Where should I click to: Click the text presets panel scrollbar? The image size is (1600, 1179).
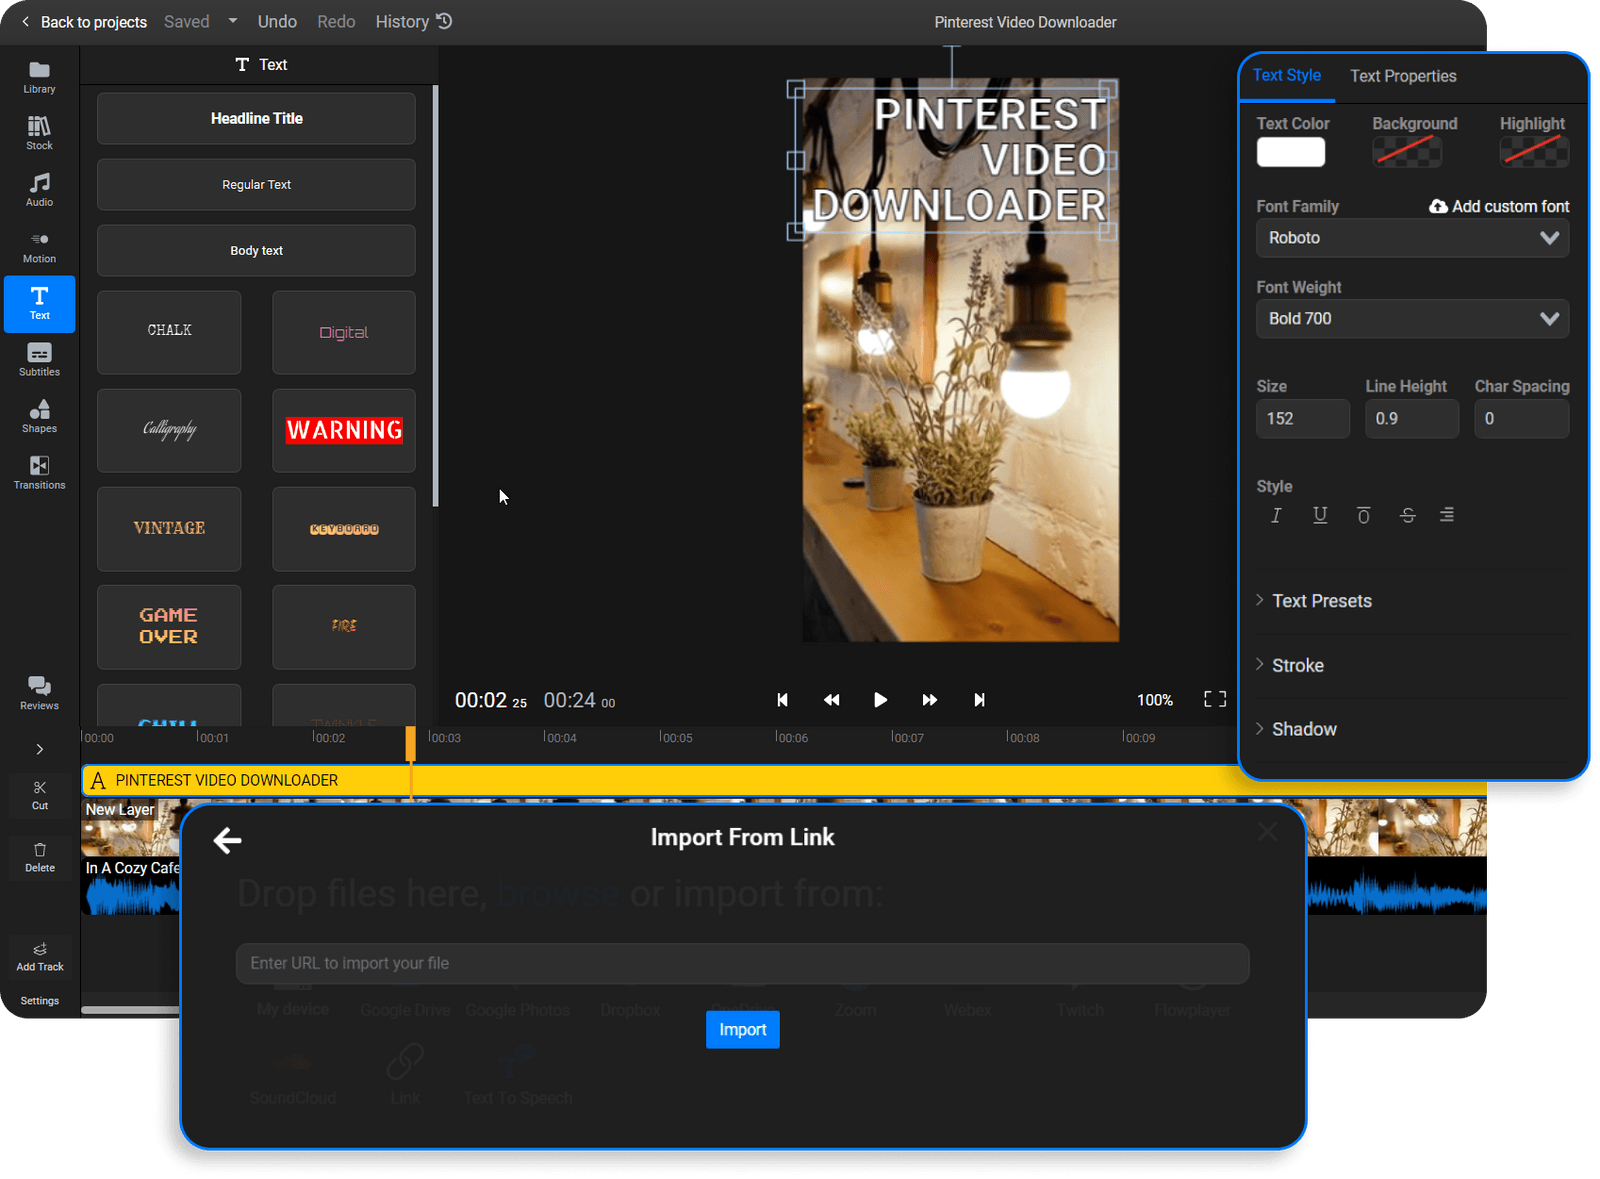pyautogui.click(x=435, y=296)
